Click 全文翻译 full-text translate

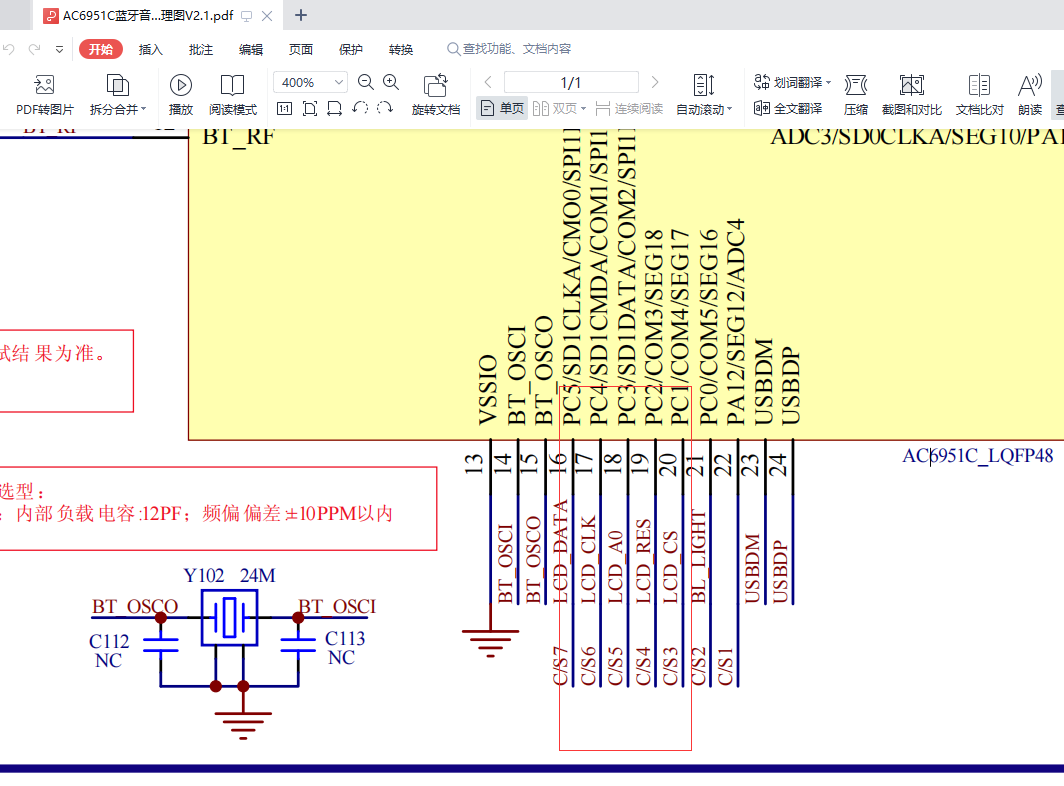(788, 109)
